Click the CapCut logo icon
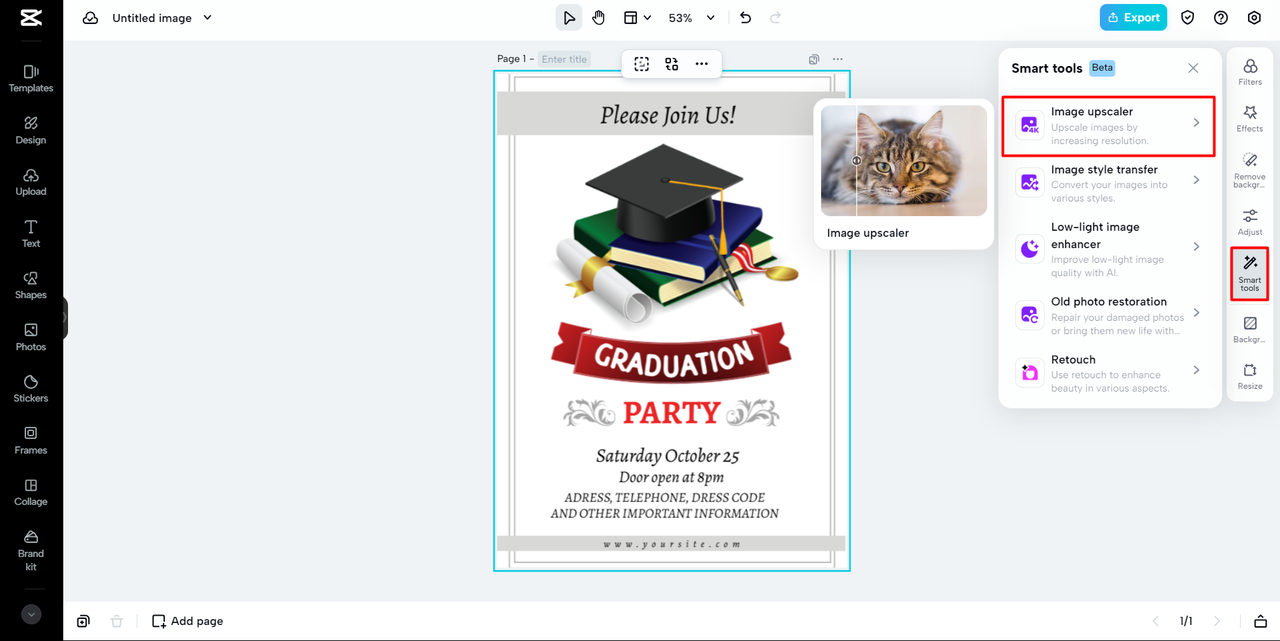Image resolution: width=1280 pixels, height=641 pixels. tap(31, 18)
